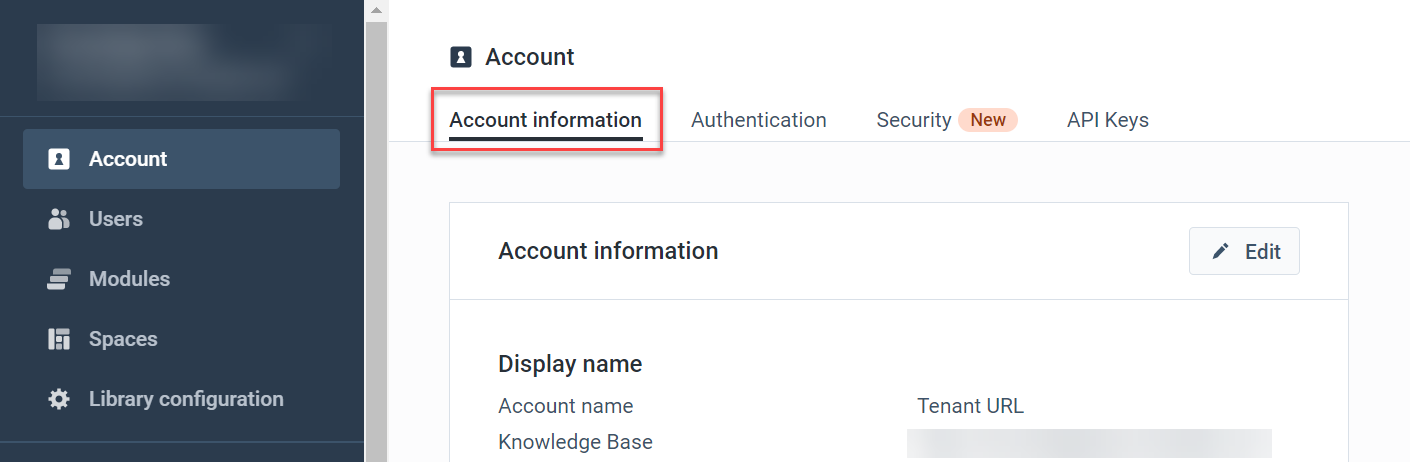The image size is (1410, 462).
Task: Click the sidebar vertical scrollbar track
Action: point(376,241)
